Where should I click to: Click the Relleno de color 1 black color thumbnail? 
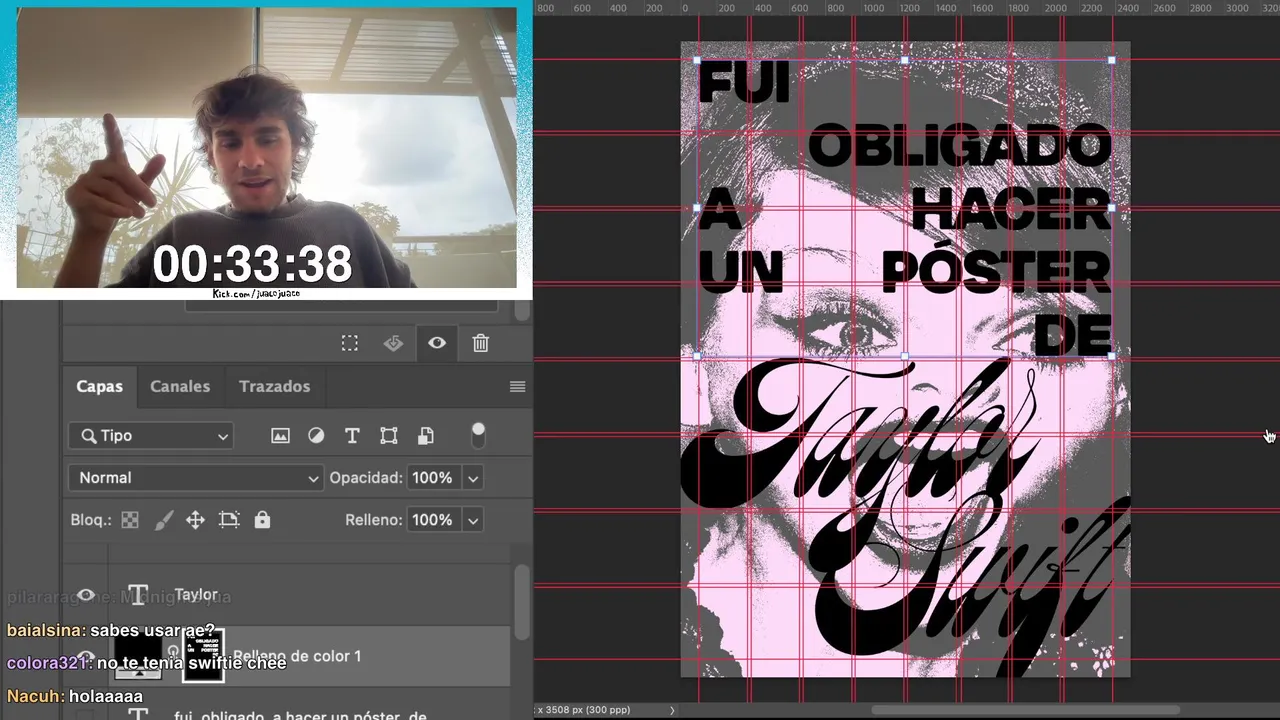[x=138, y=658]
